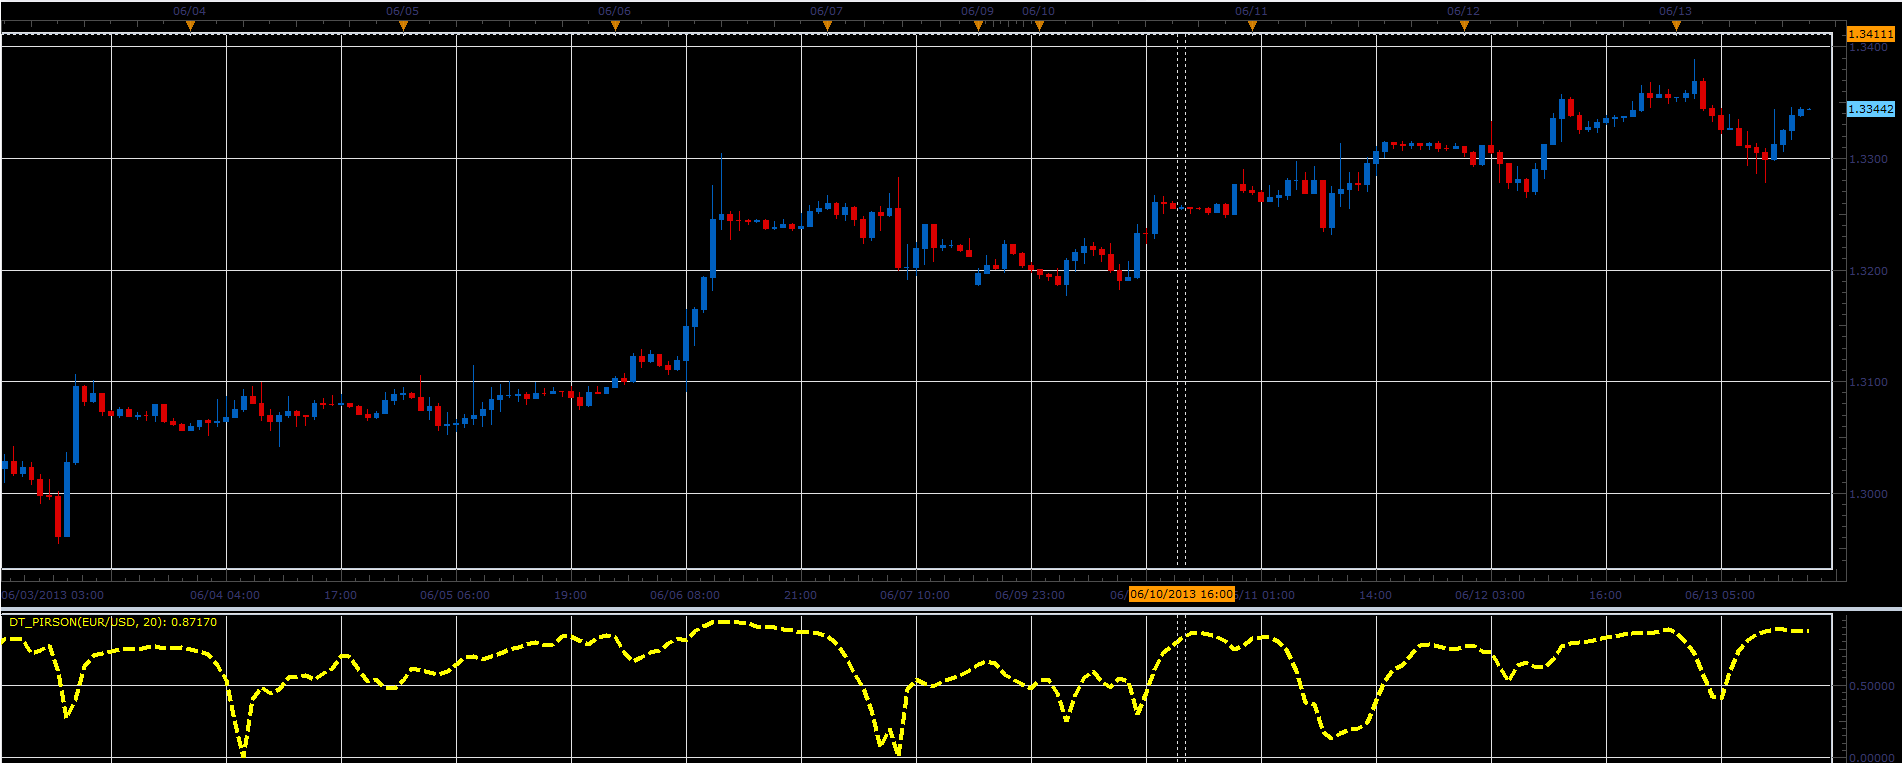Click the 06/09 day marker triangle
The height and width of the screenshot is (763, 1902).
coord(978,26)
